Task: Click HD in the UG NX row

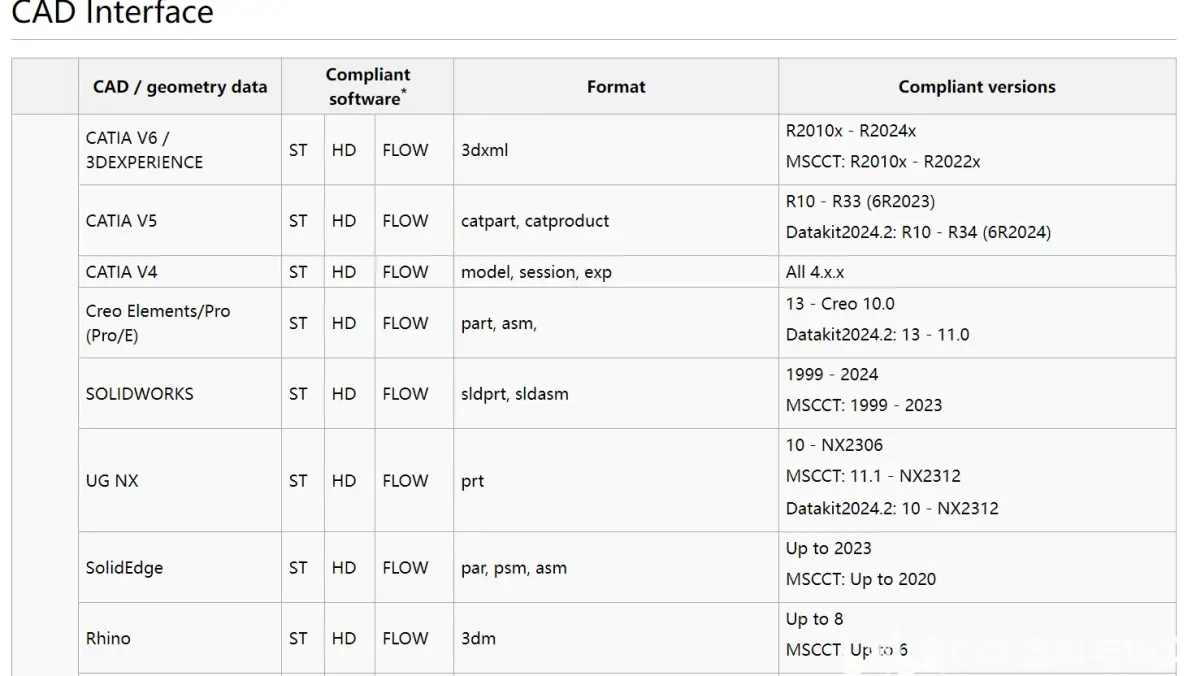Action: [344, 481]
